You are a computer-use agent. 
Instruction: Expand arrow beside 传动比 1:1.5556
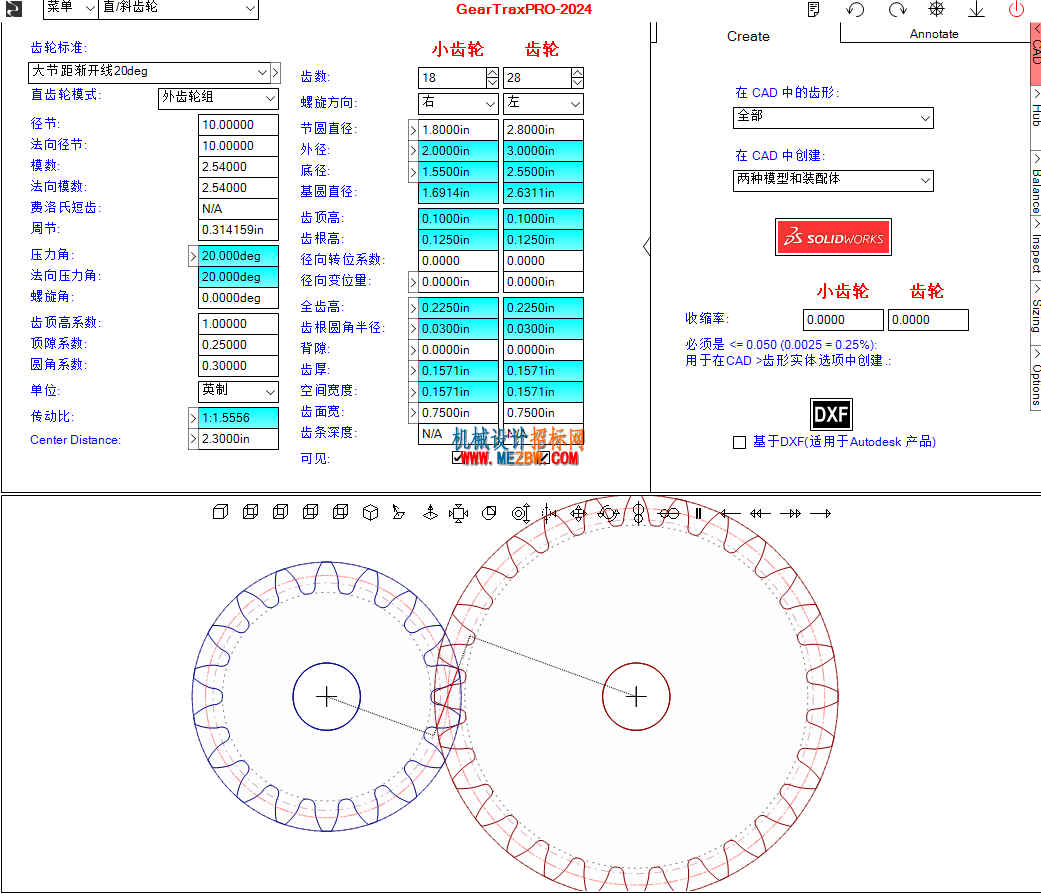tap(193, 418)
